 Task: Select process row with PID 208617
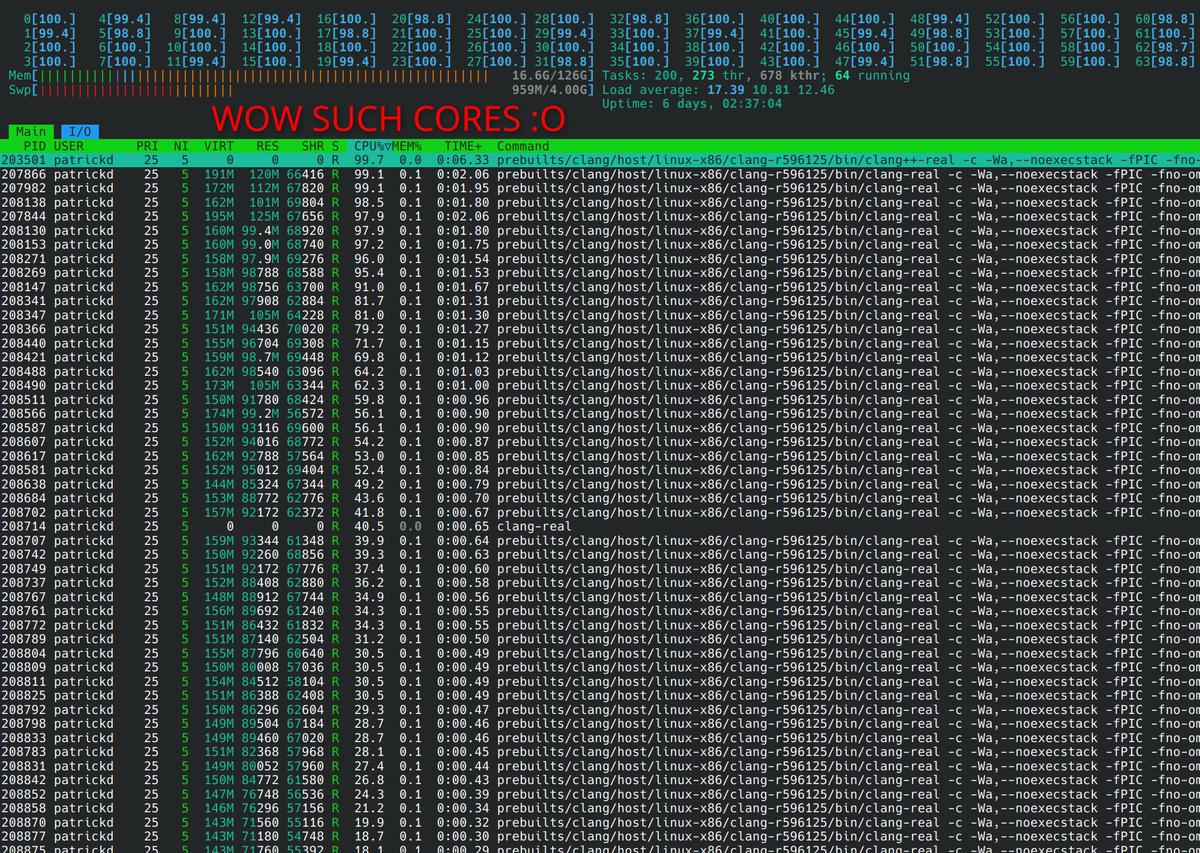coord(600,456)
